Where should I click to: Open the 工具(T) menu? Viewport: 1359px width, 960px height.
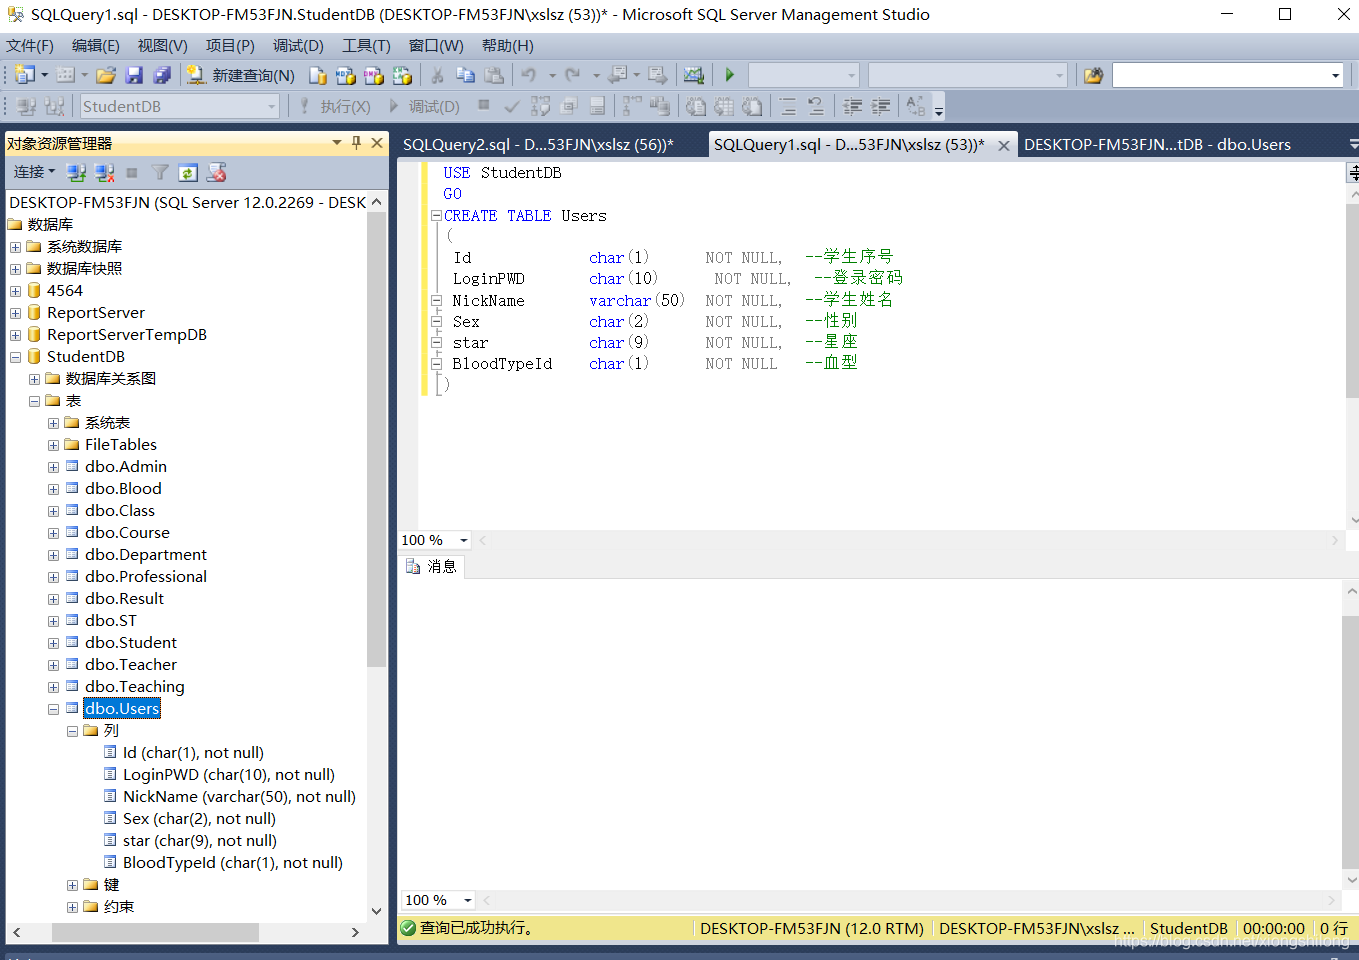pyautogui.click(x=366, y=46)
